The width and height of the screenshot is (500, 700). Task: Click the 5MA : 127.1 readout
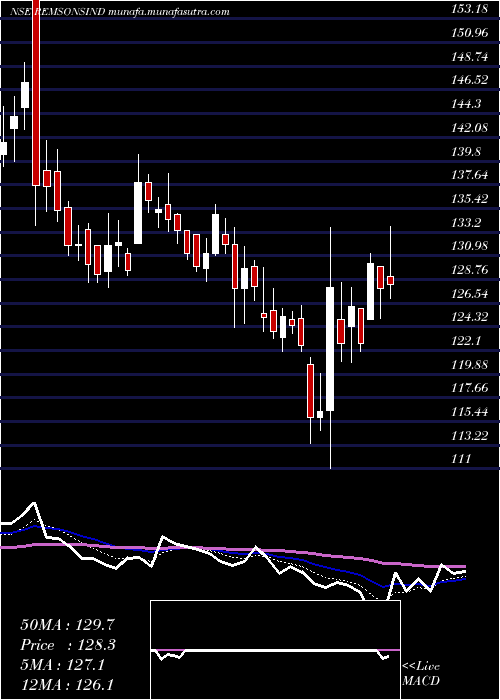pos(62,665)
